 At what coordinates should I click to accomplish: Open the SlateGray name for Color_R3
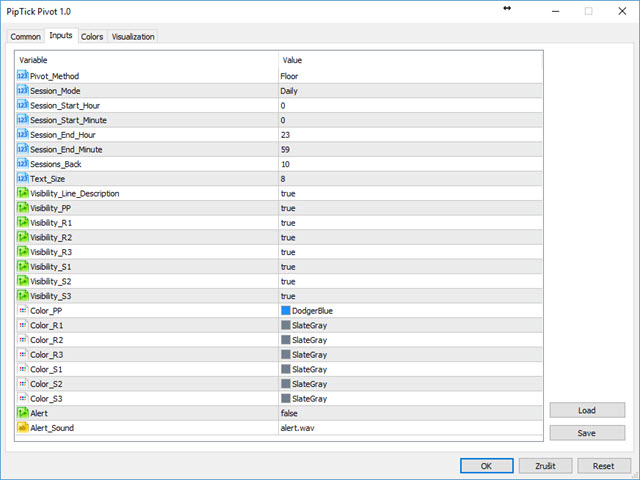[x=309, y=355]
